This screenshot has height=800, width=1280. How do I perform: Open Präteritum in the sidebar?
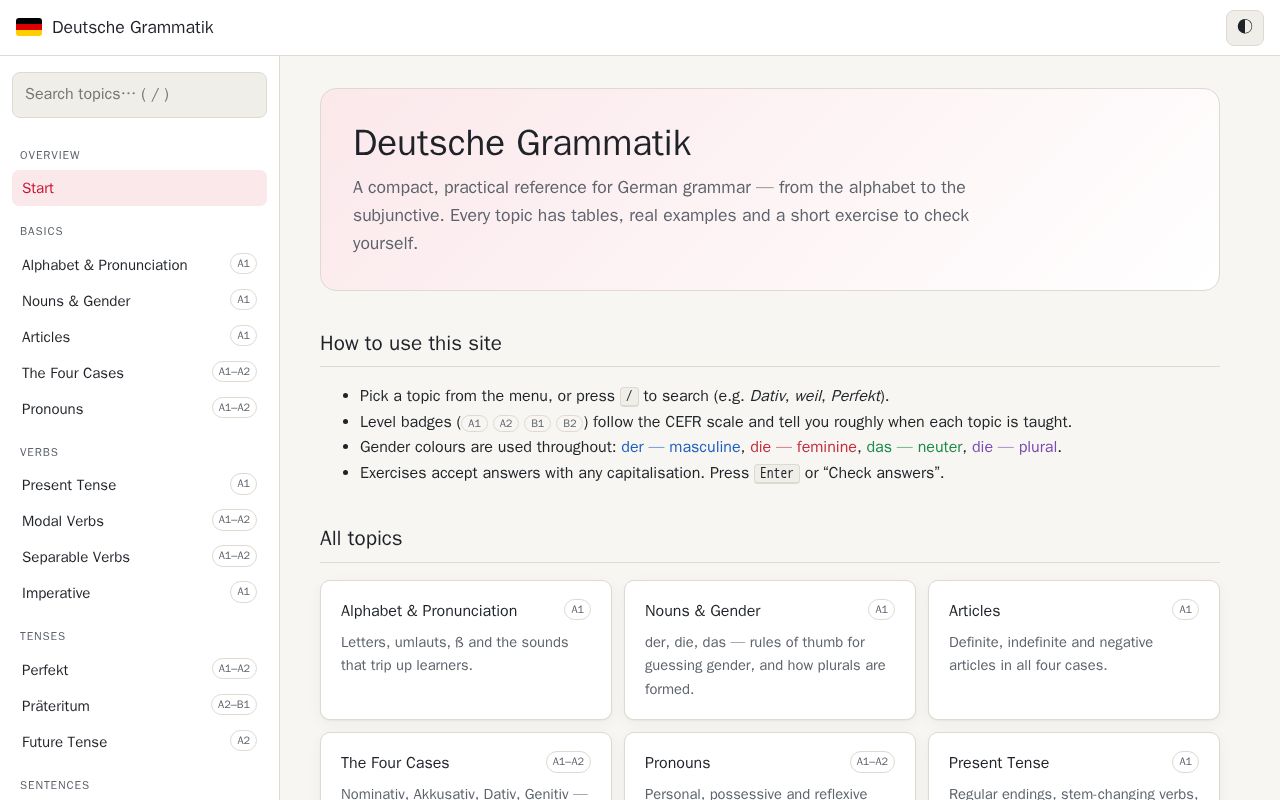tap(139, 706)
